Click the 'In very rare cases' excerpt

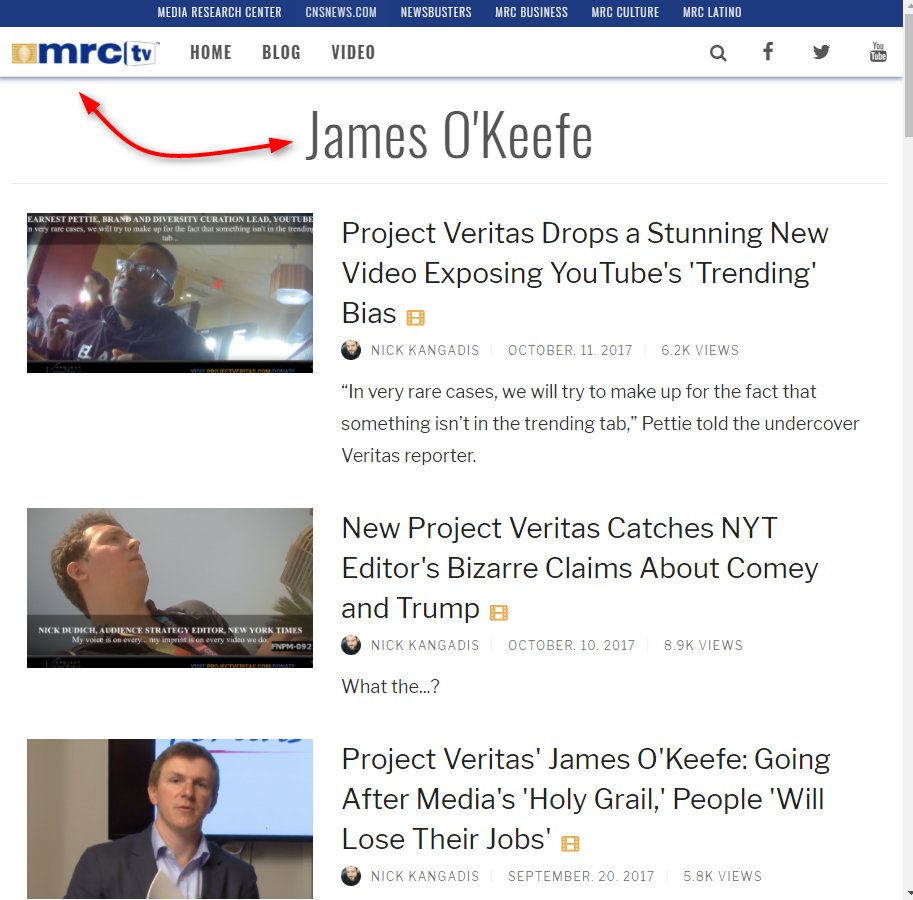click(600, 423)
